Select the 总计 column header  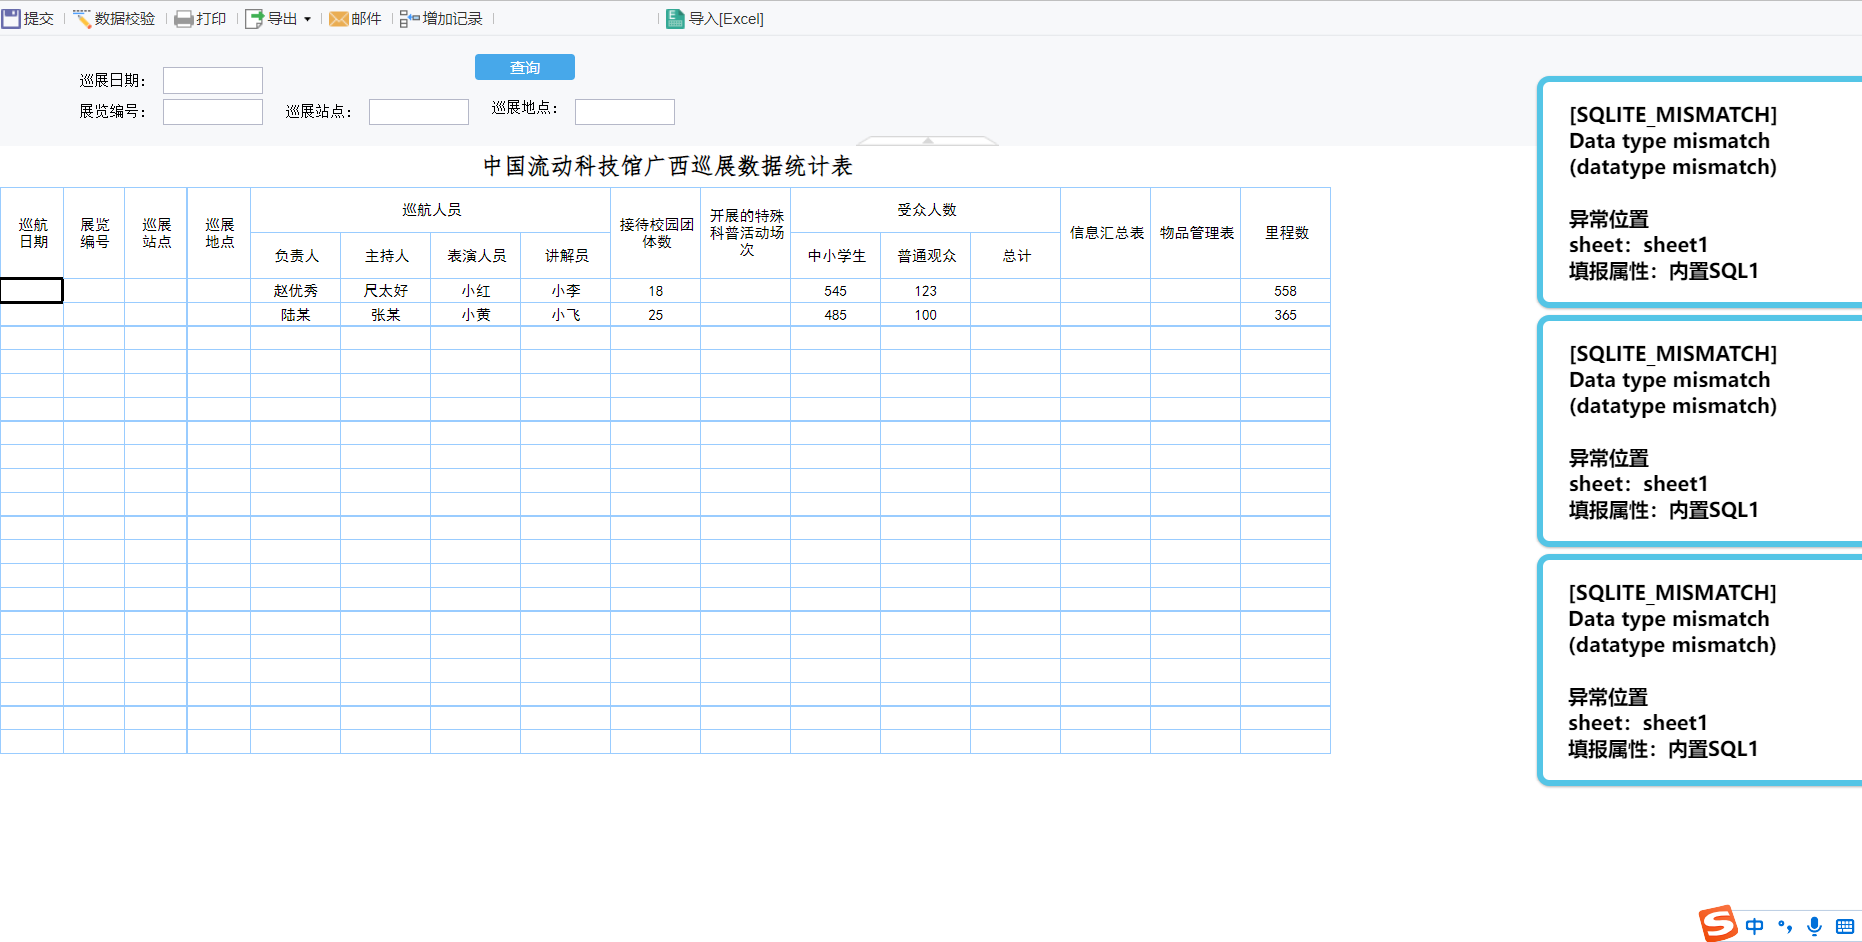(1016, 256)
